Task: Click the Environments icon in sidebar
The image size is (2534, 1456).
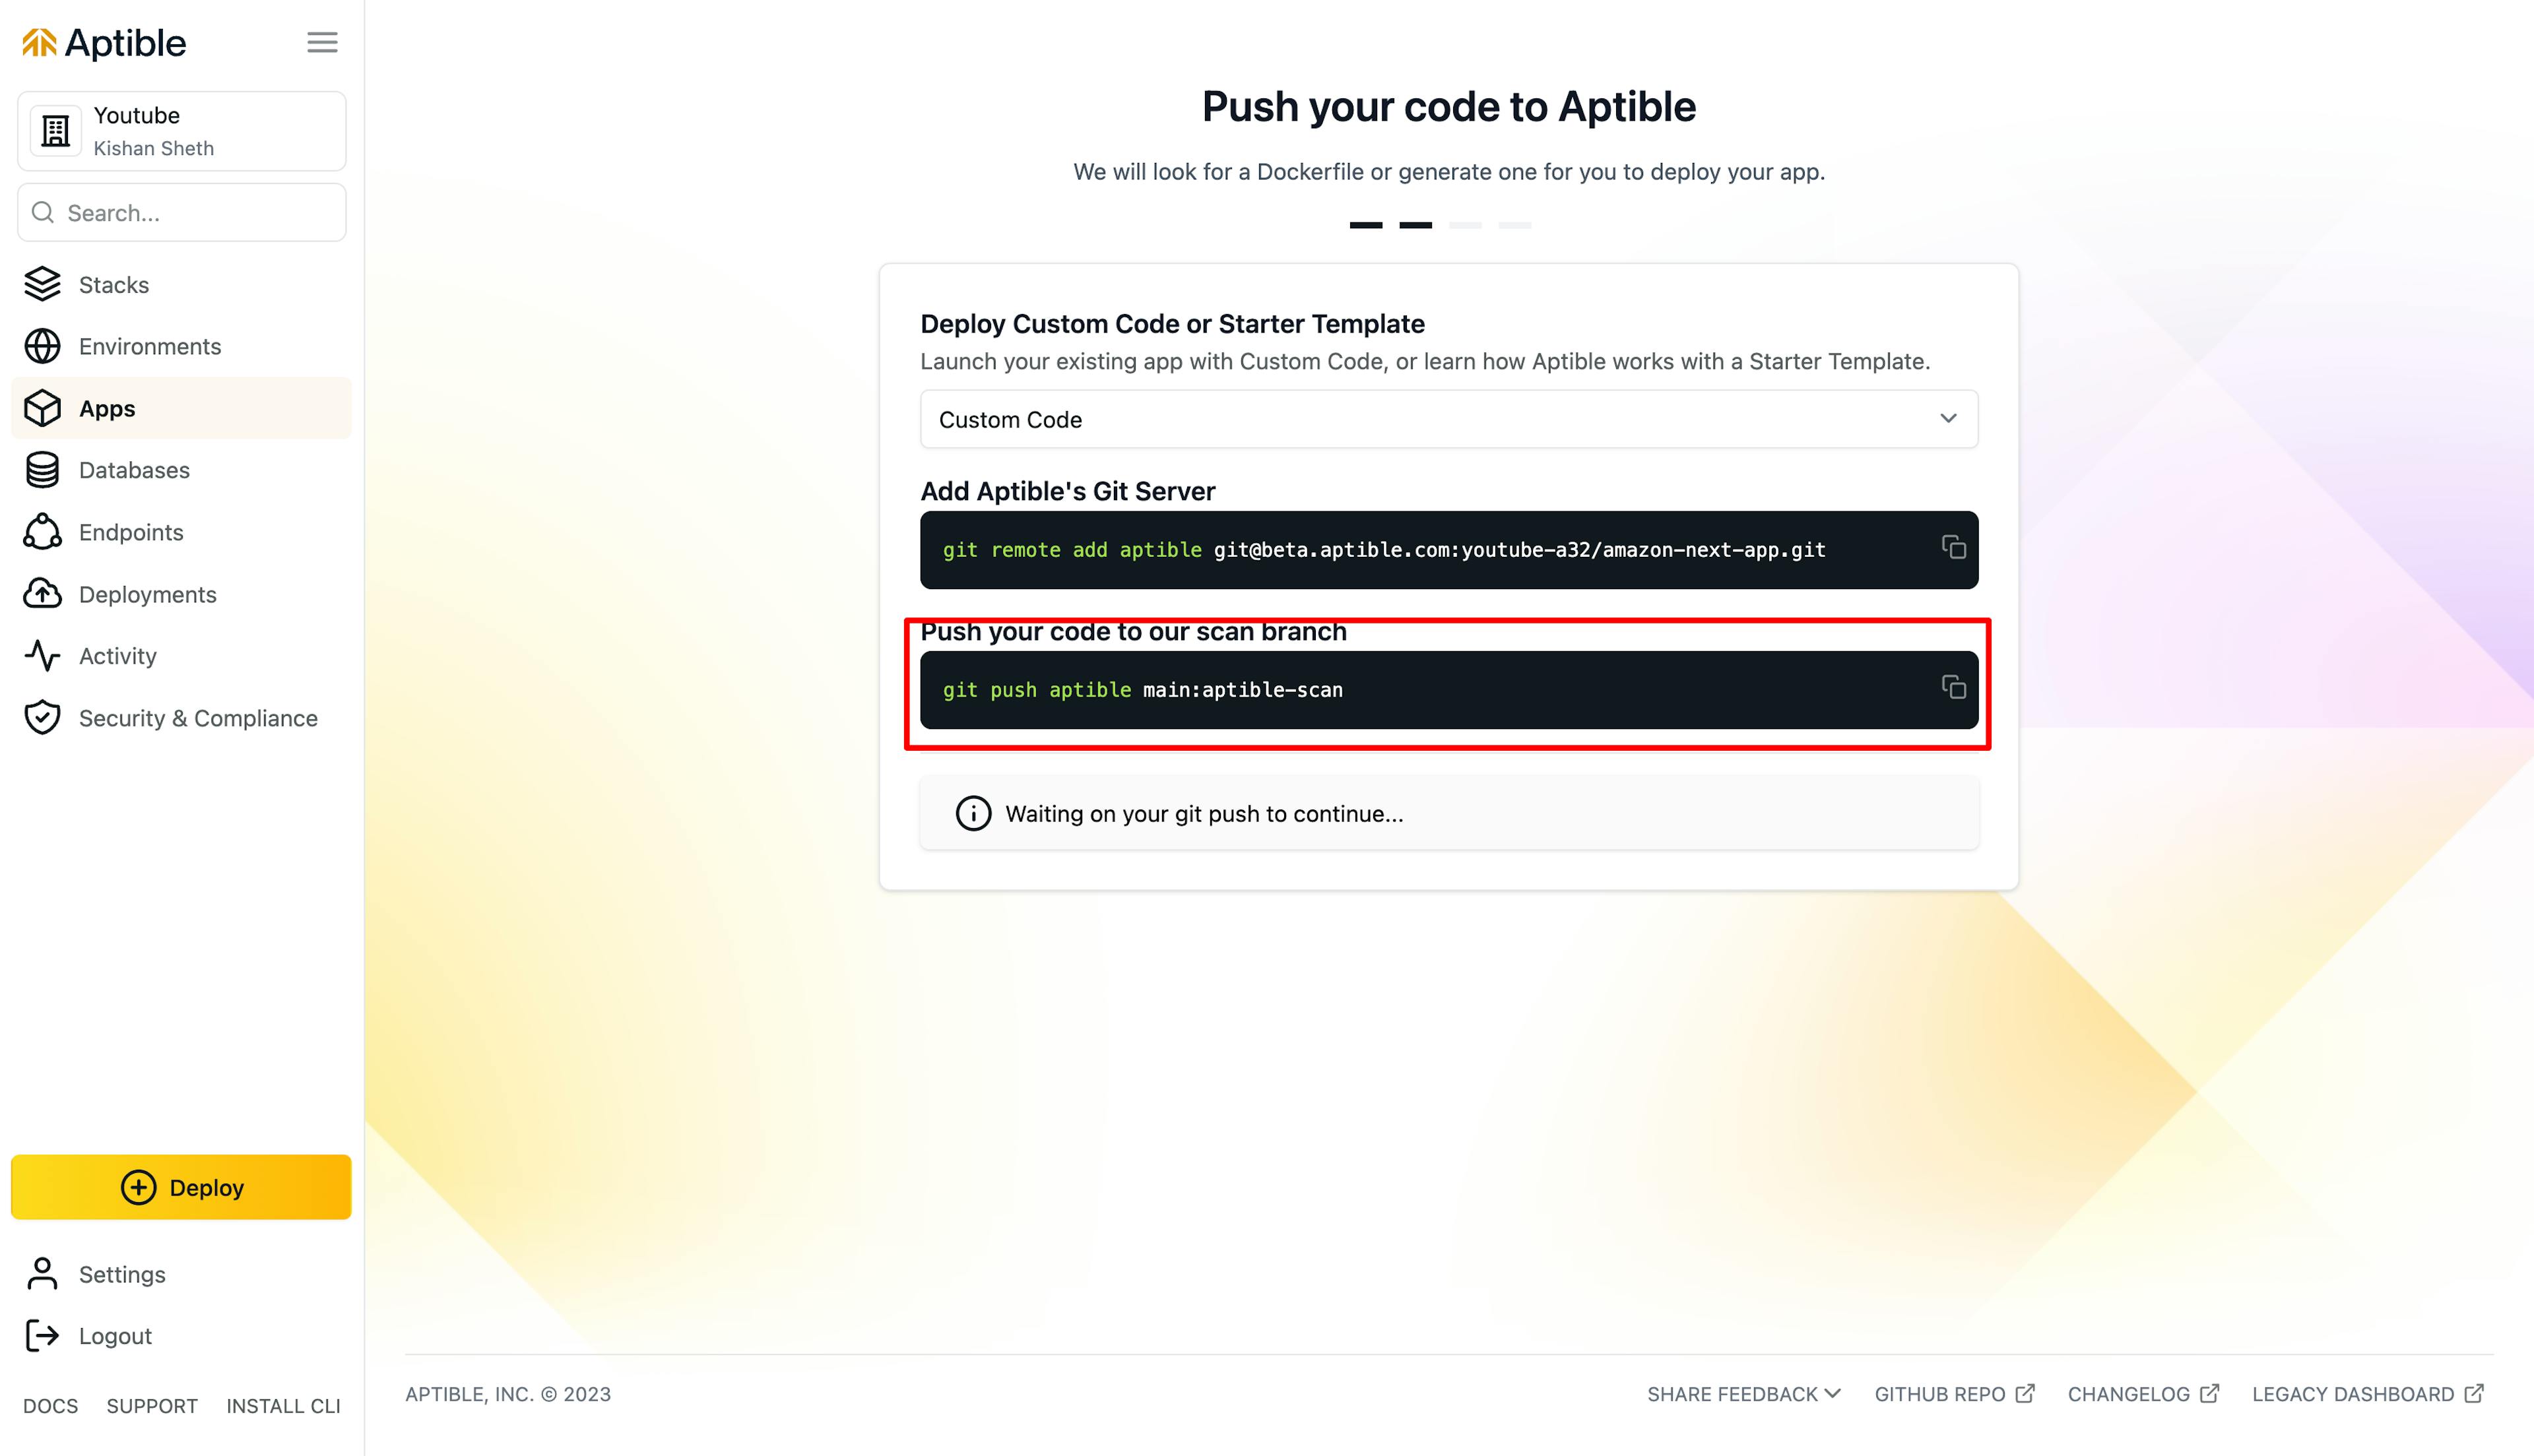Action: point(44,344)
